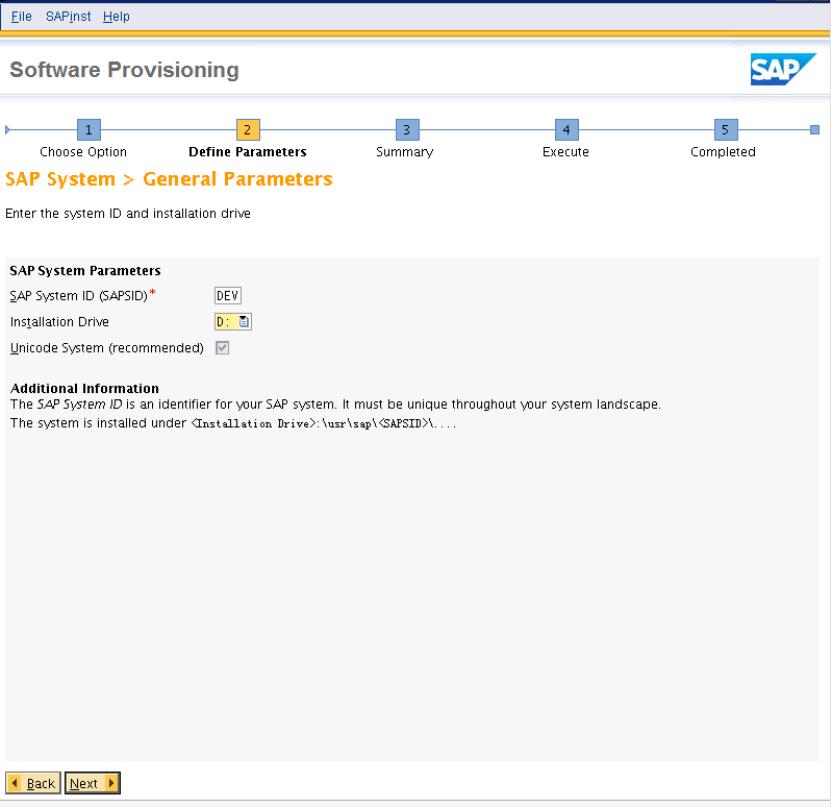
Task: Click the 'SAP System ID (SAPSID)' label
Action: (x=78, y=296)
